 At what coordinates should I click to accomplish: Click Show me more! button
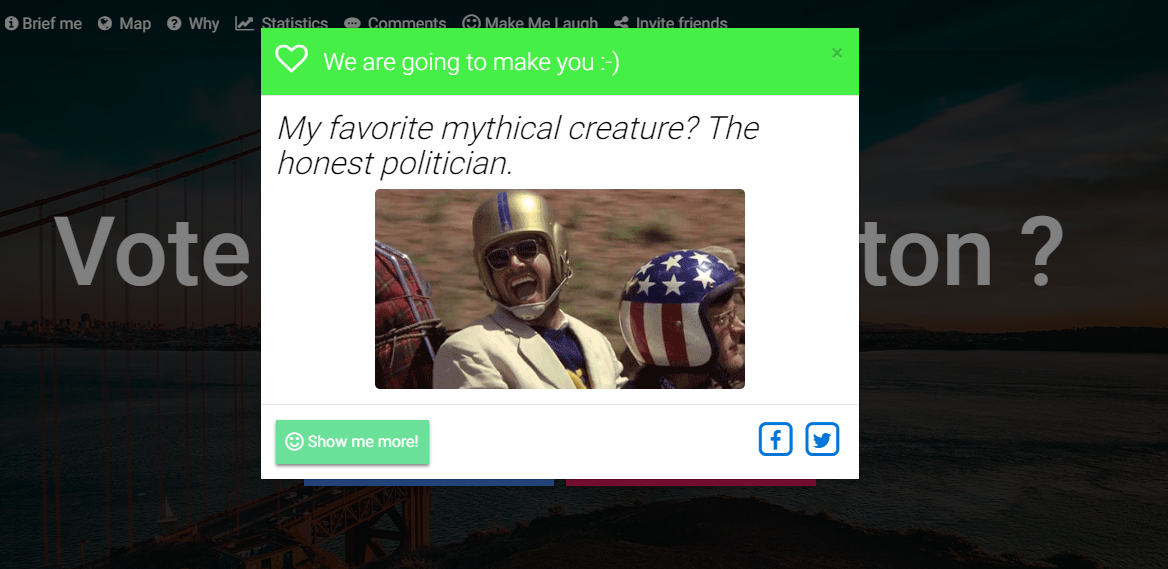[x=352, y=442]
